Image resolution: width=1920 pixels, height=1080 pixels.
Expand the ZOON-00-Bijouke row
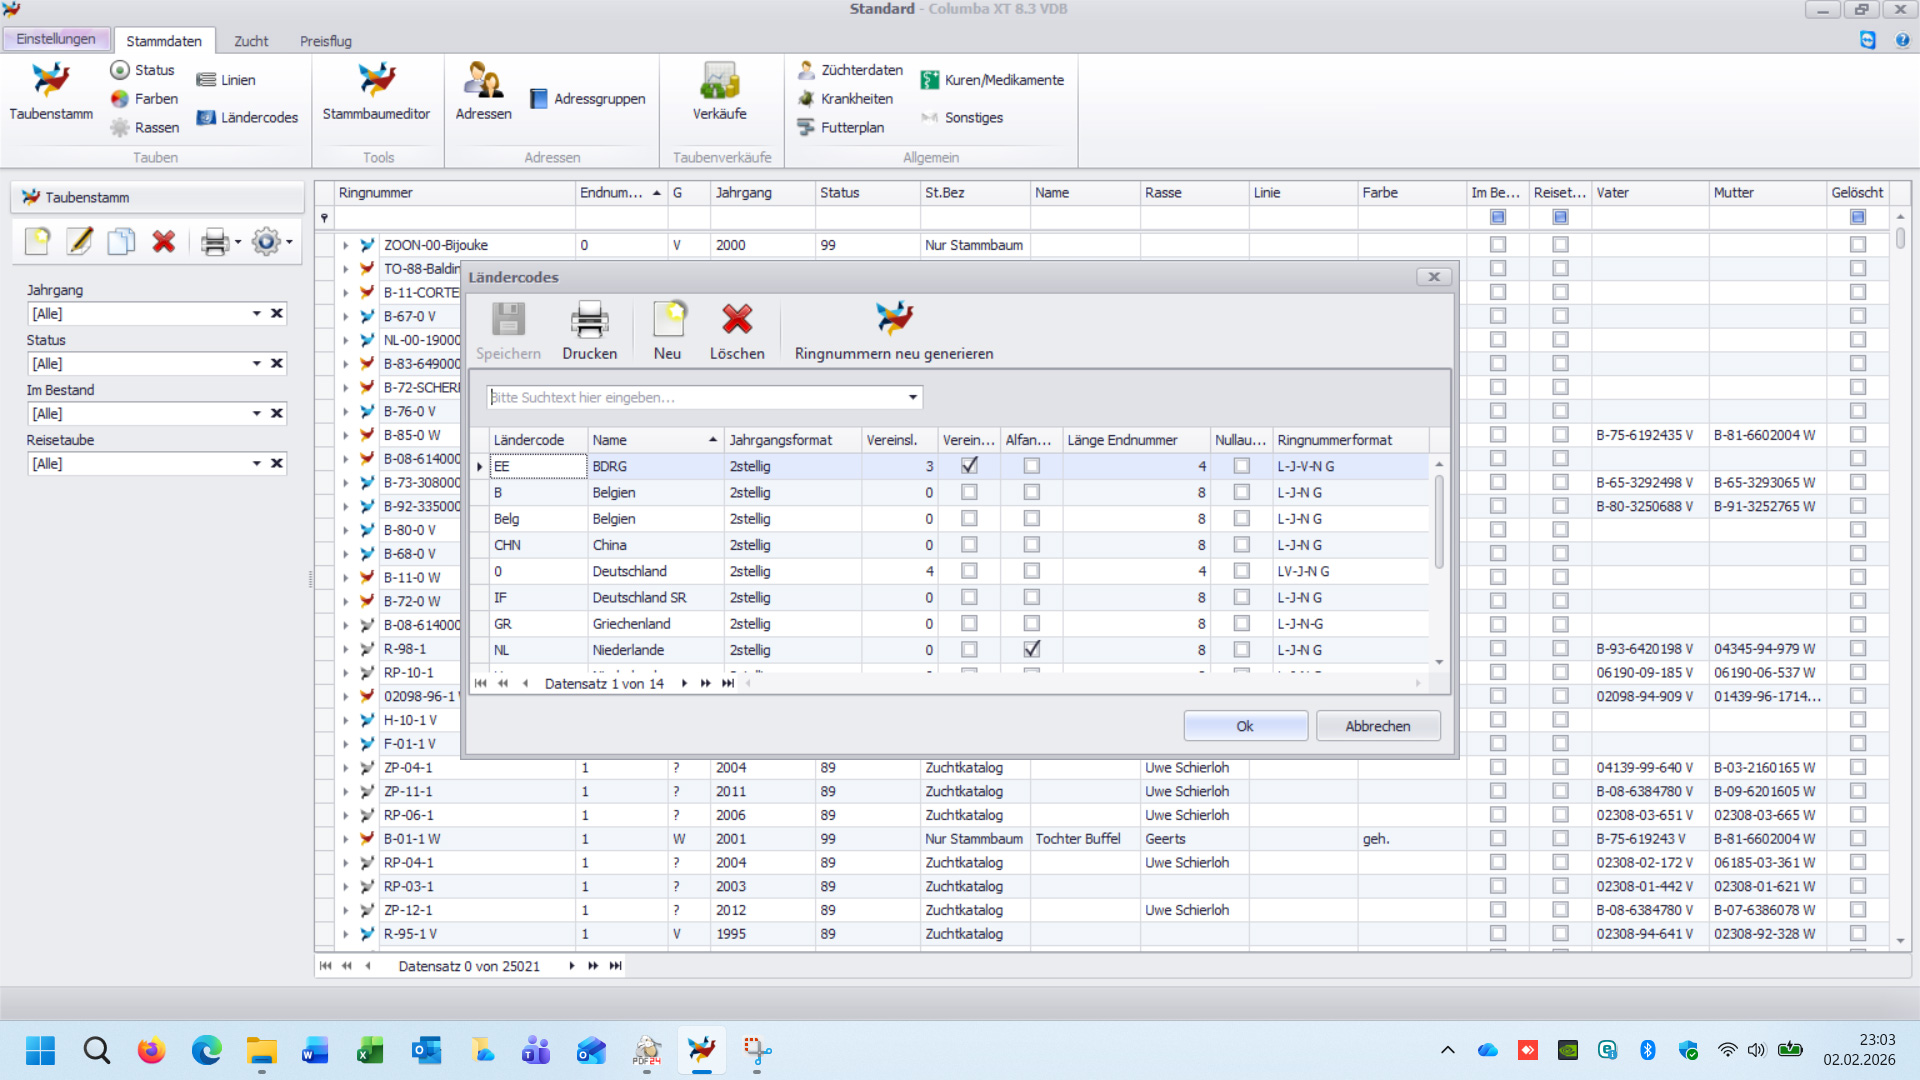[345, 245]
